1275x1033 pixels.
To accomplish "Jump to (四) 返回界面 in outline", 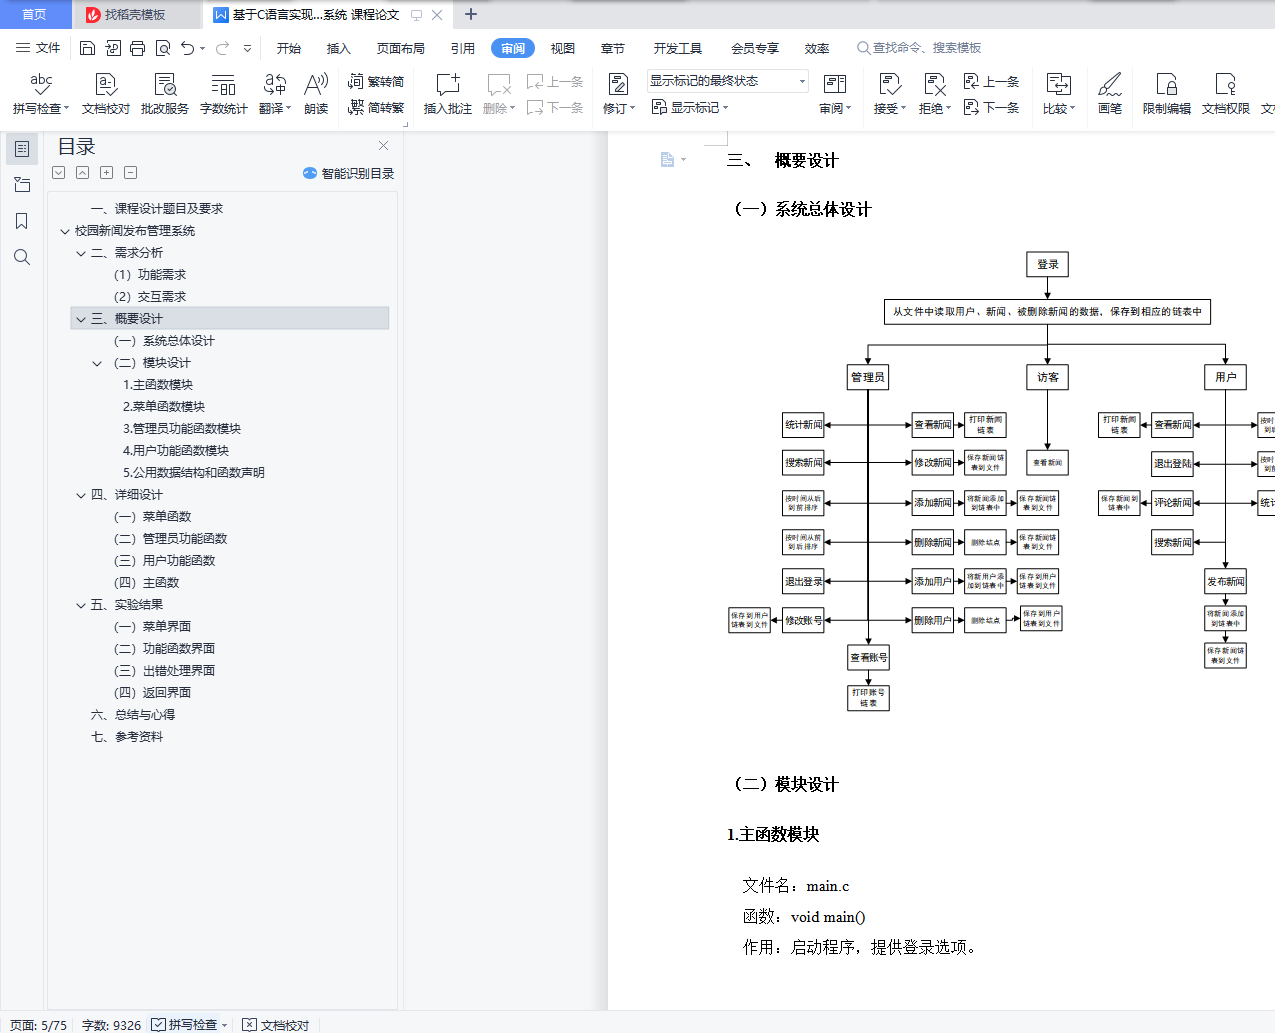I will [x=153, y=693].
